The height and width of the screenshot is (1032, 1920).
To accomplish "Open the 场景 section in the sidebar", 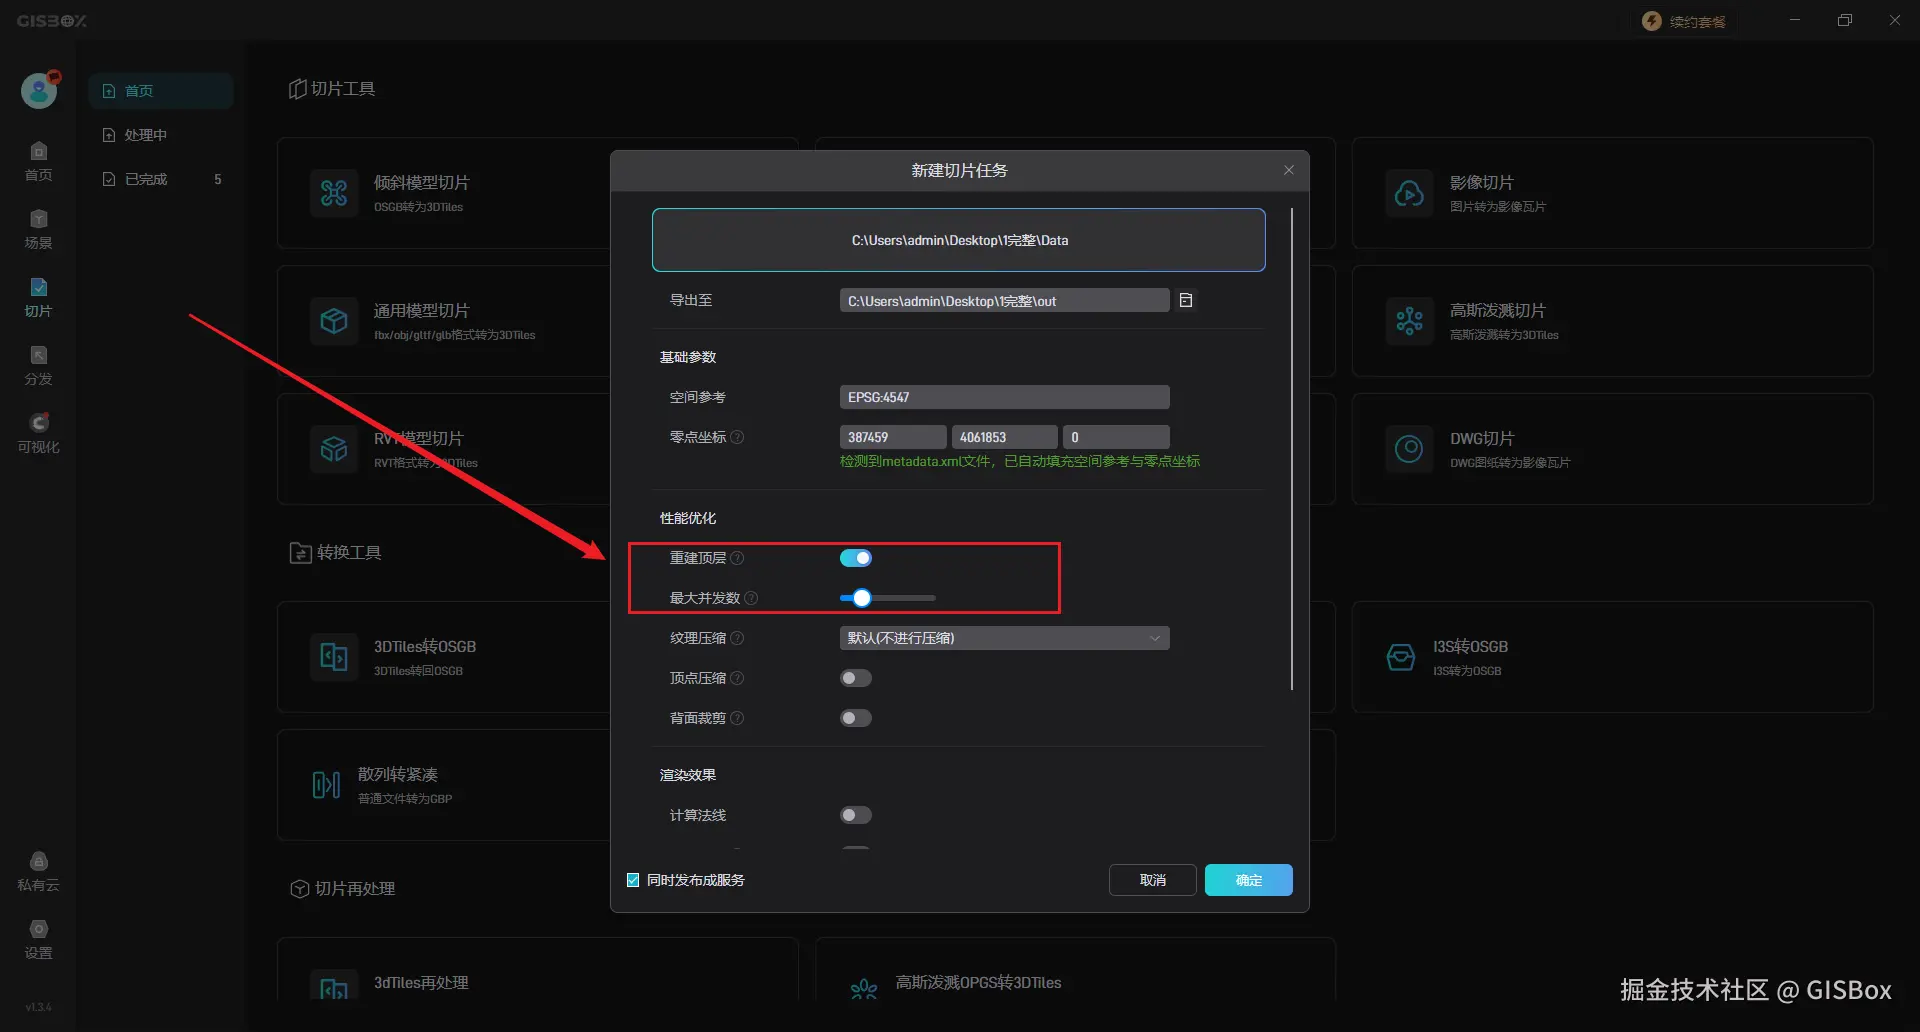I will [38, 229].
